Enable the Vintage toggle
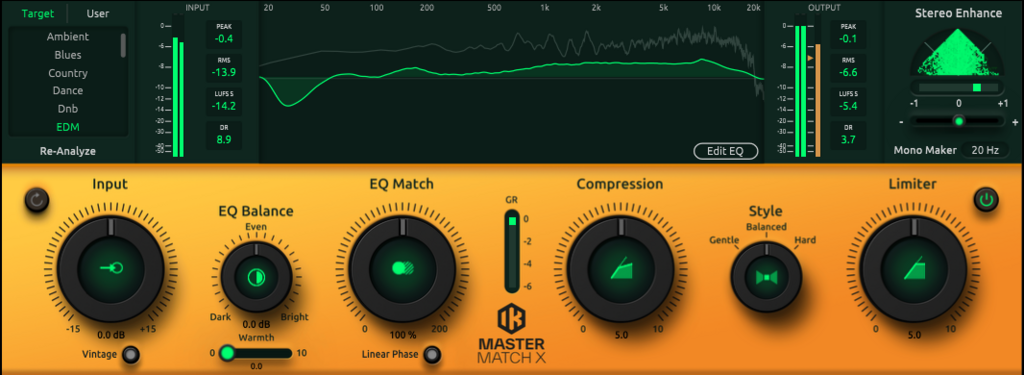 click(133, 355)
